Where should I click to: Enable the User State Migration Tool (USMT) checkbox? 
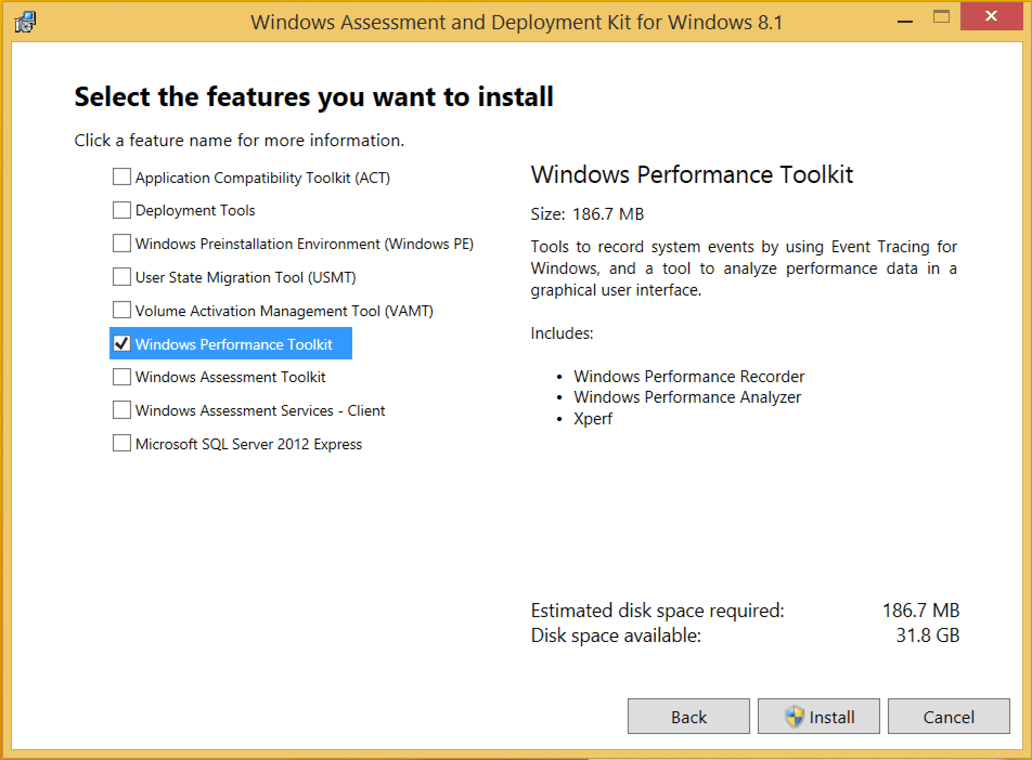coord(121,276)
